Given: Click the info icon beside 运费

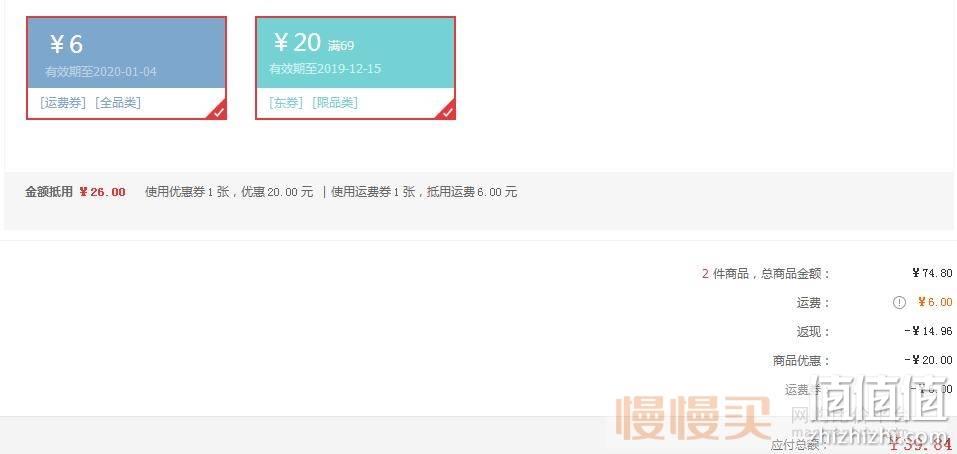Looking at the screenshot, I should click(899, 303).
